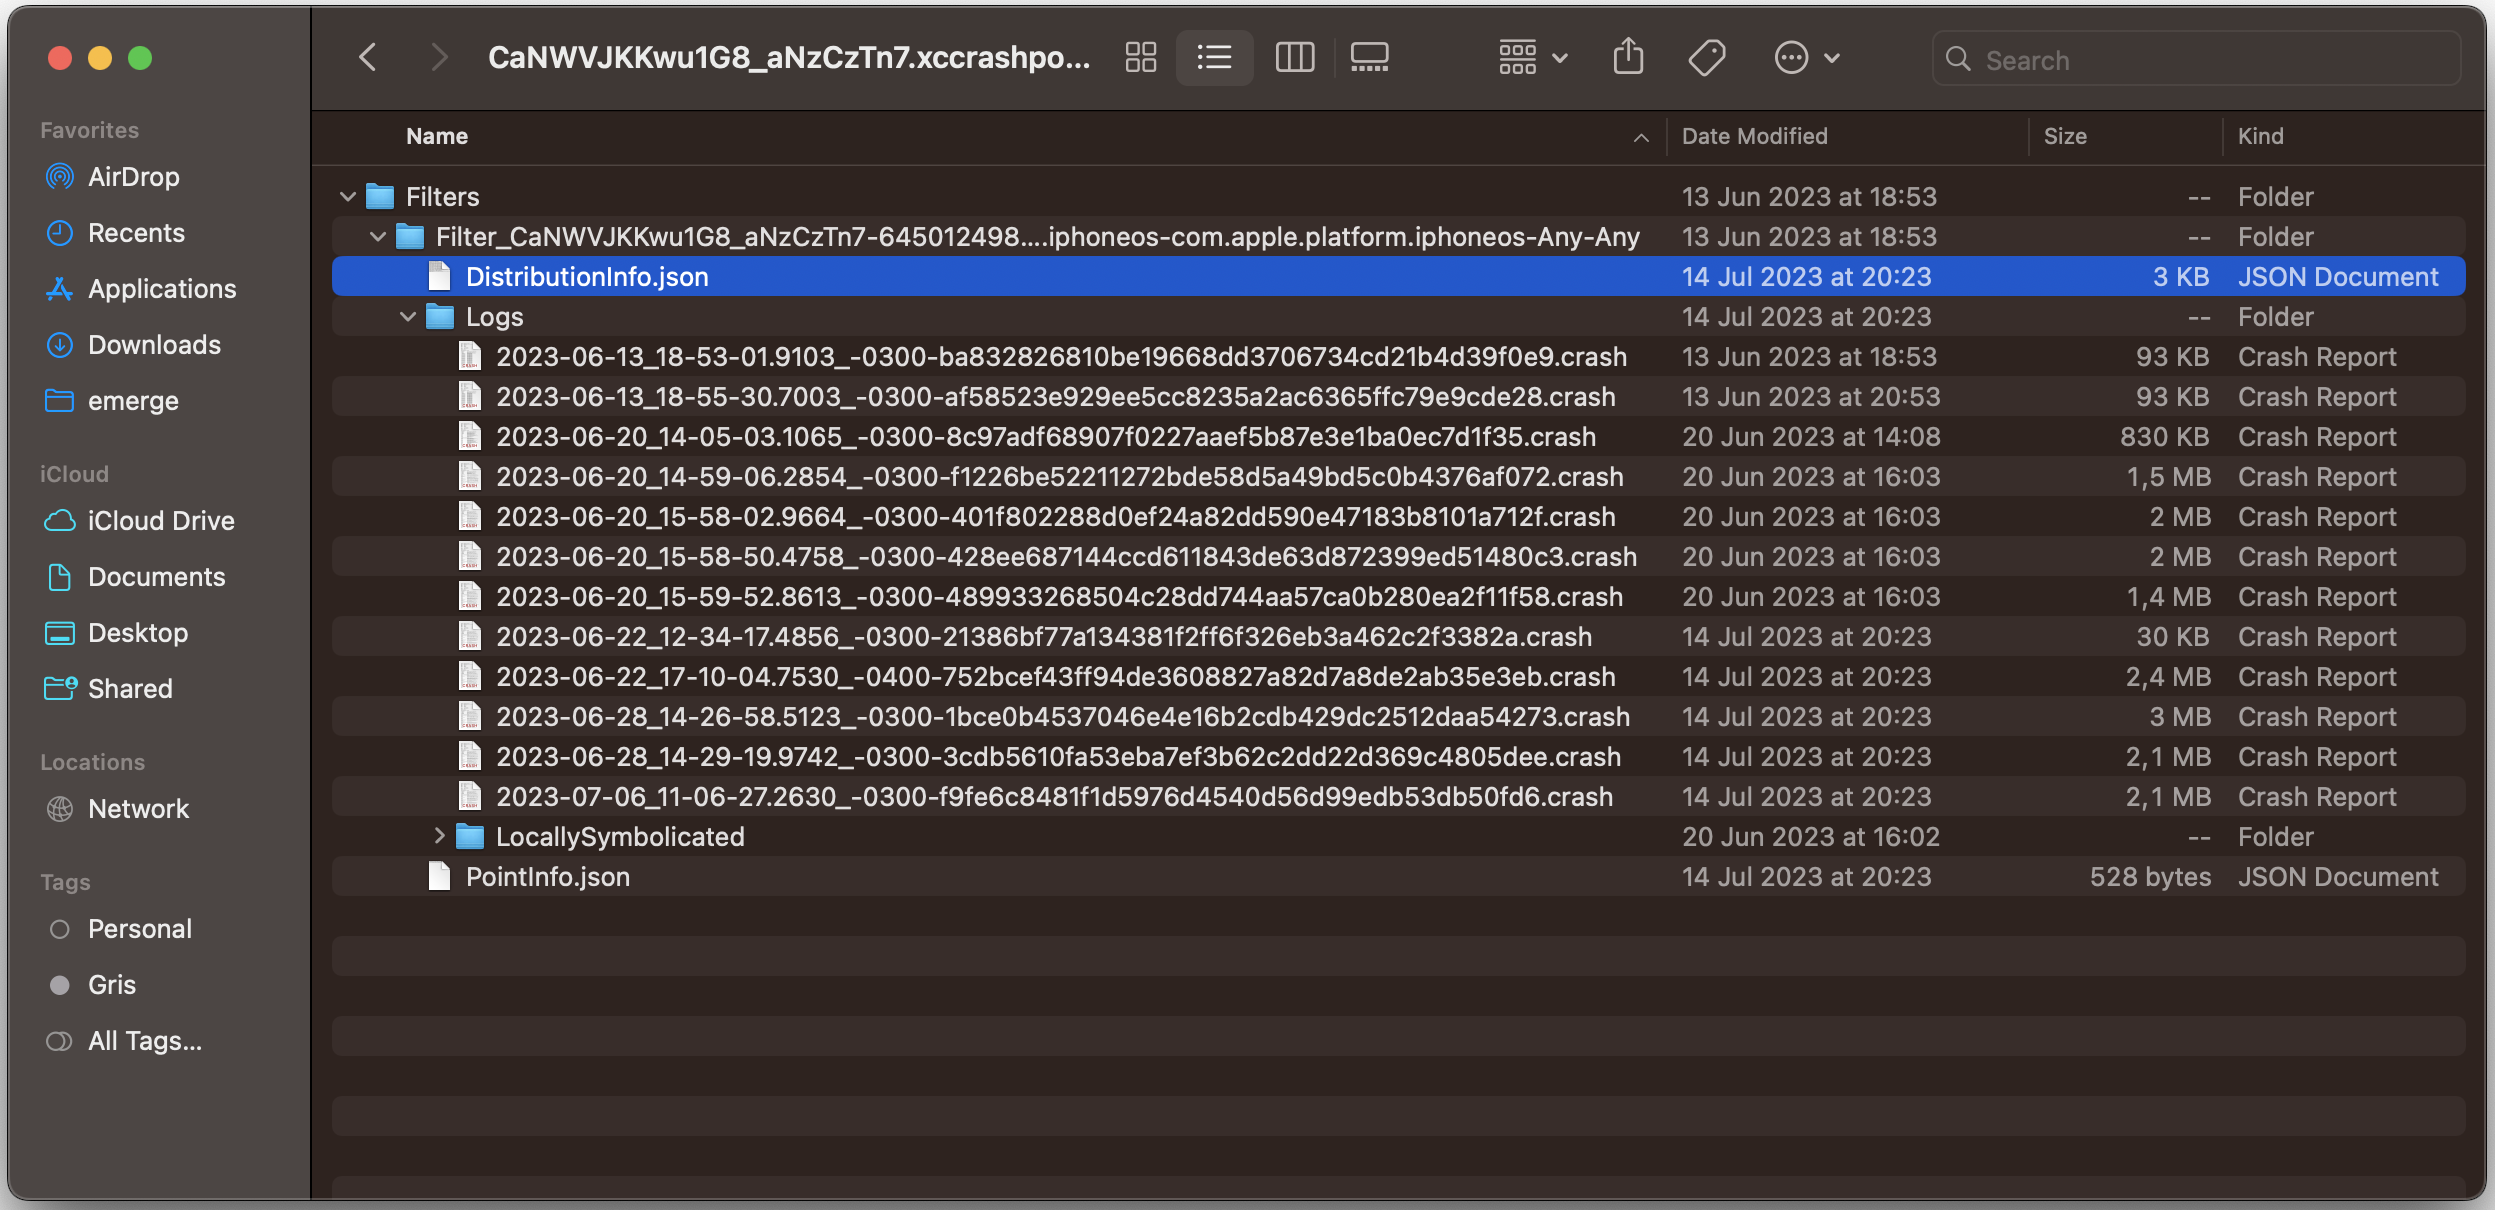This screenshot has width=2495, height=1210.
Task: Open the Tags editor icon in the toolbar
Action: 1706,57
